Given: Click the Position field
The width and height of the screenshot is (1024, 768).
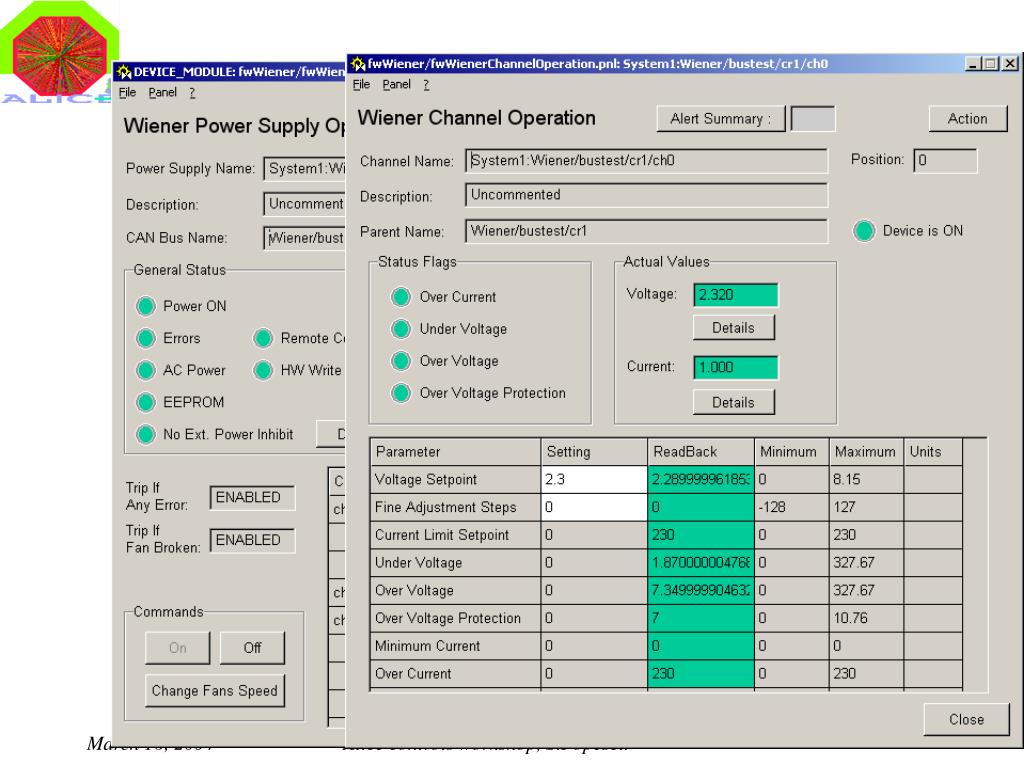Looking at the screenshot, I should tap(945, 161).
